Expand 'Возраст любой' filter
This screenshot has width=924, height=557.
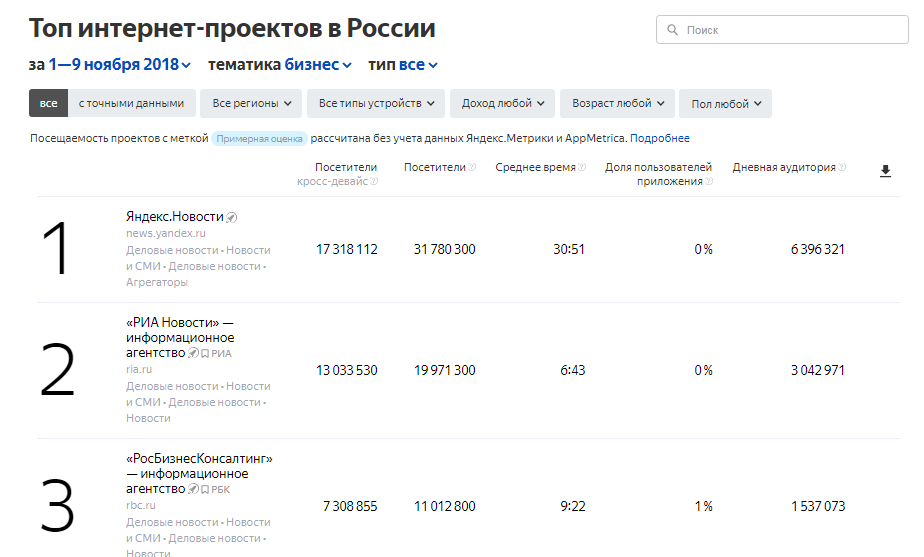(x=617, y=103)
